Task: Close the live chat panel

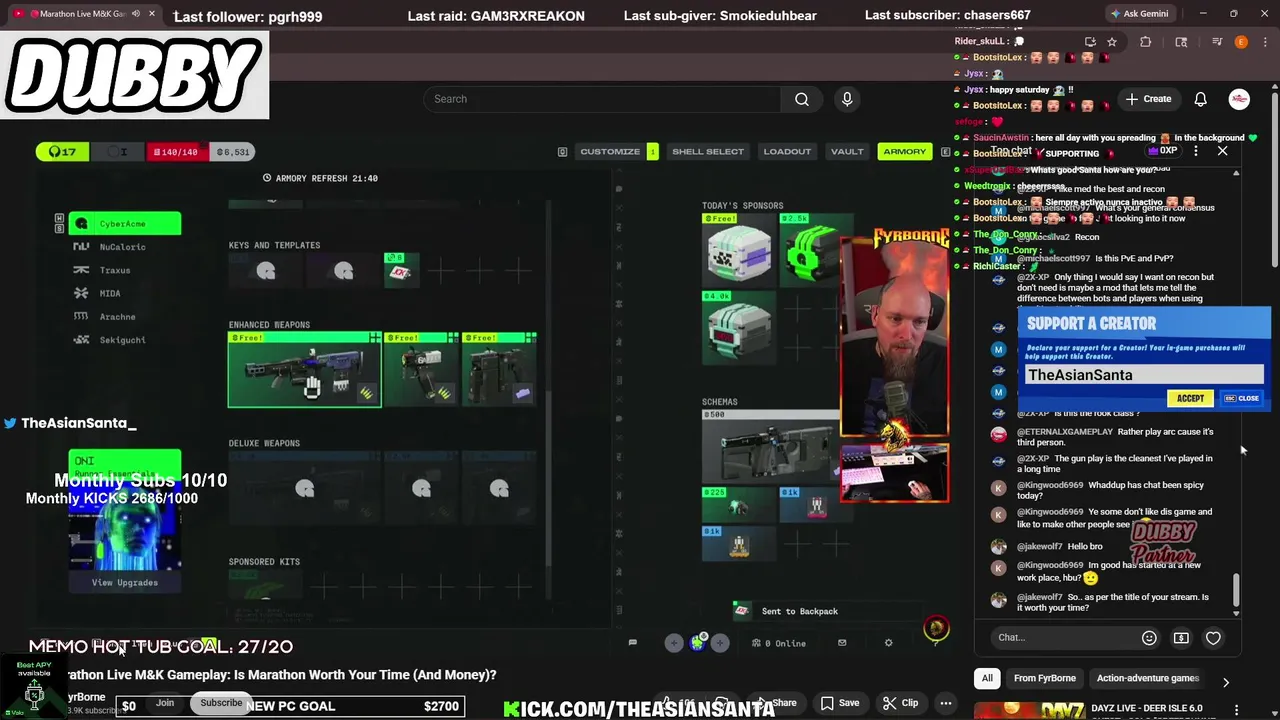Action: click(1222, 151)
